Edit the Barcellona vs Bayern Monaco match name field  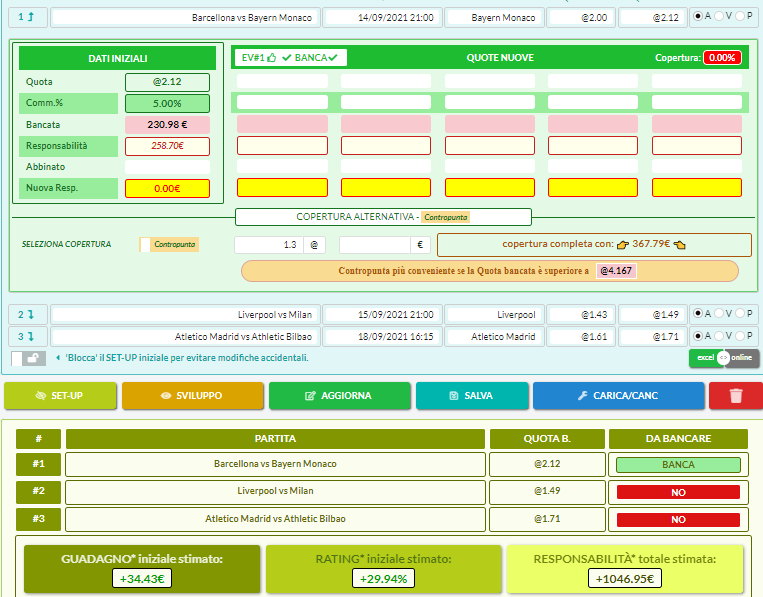tap(186, 18)
